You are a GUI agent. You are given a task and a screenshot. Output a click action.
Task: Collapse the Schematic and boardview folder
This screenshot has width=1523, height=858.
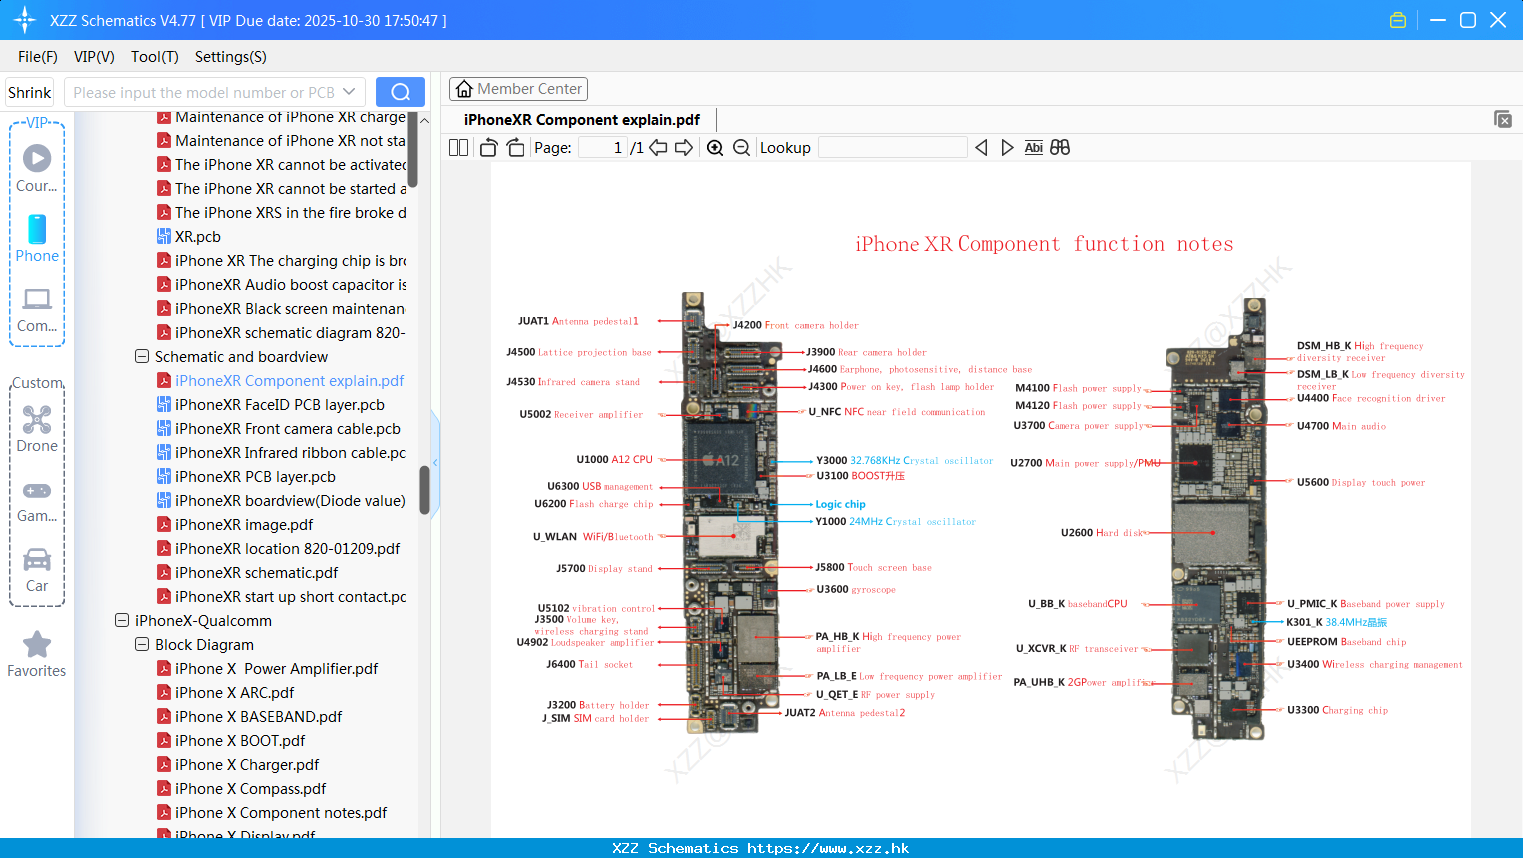tap(142, 356)
